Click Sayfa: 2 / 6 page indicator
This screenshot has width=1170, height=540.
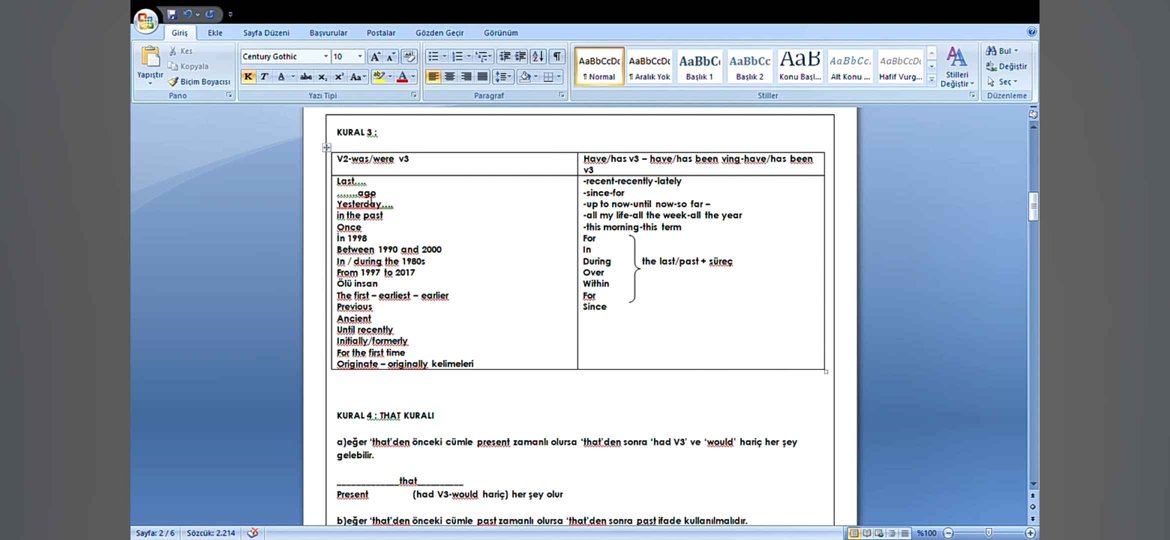point(155,533)
